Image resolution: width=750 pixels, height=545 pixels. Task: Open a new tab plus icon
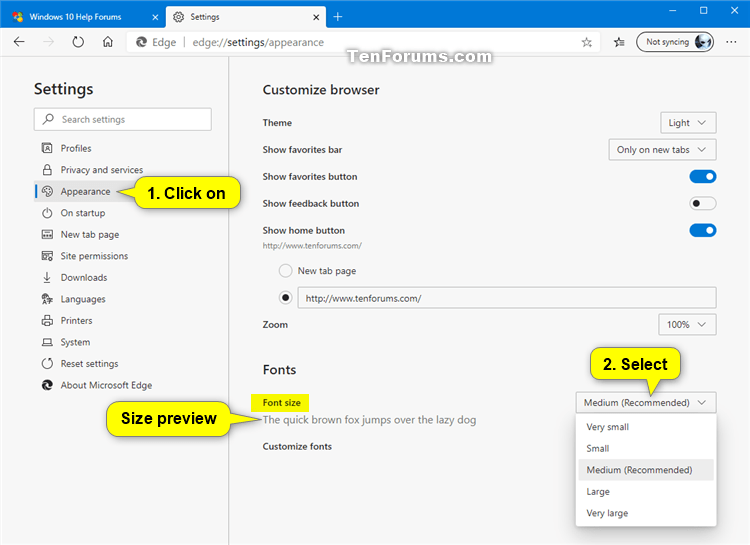point(338,17)
